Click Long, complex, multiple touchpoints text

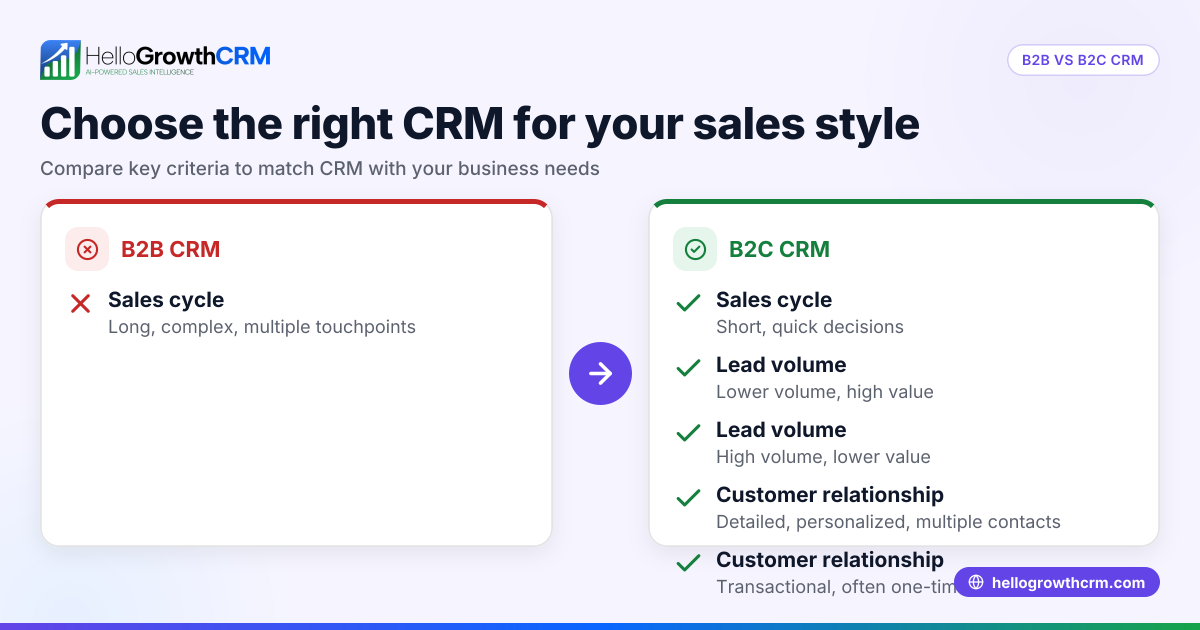point(262,327)
